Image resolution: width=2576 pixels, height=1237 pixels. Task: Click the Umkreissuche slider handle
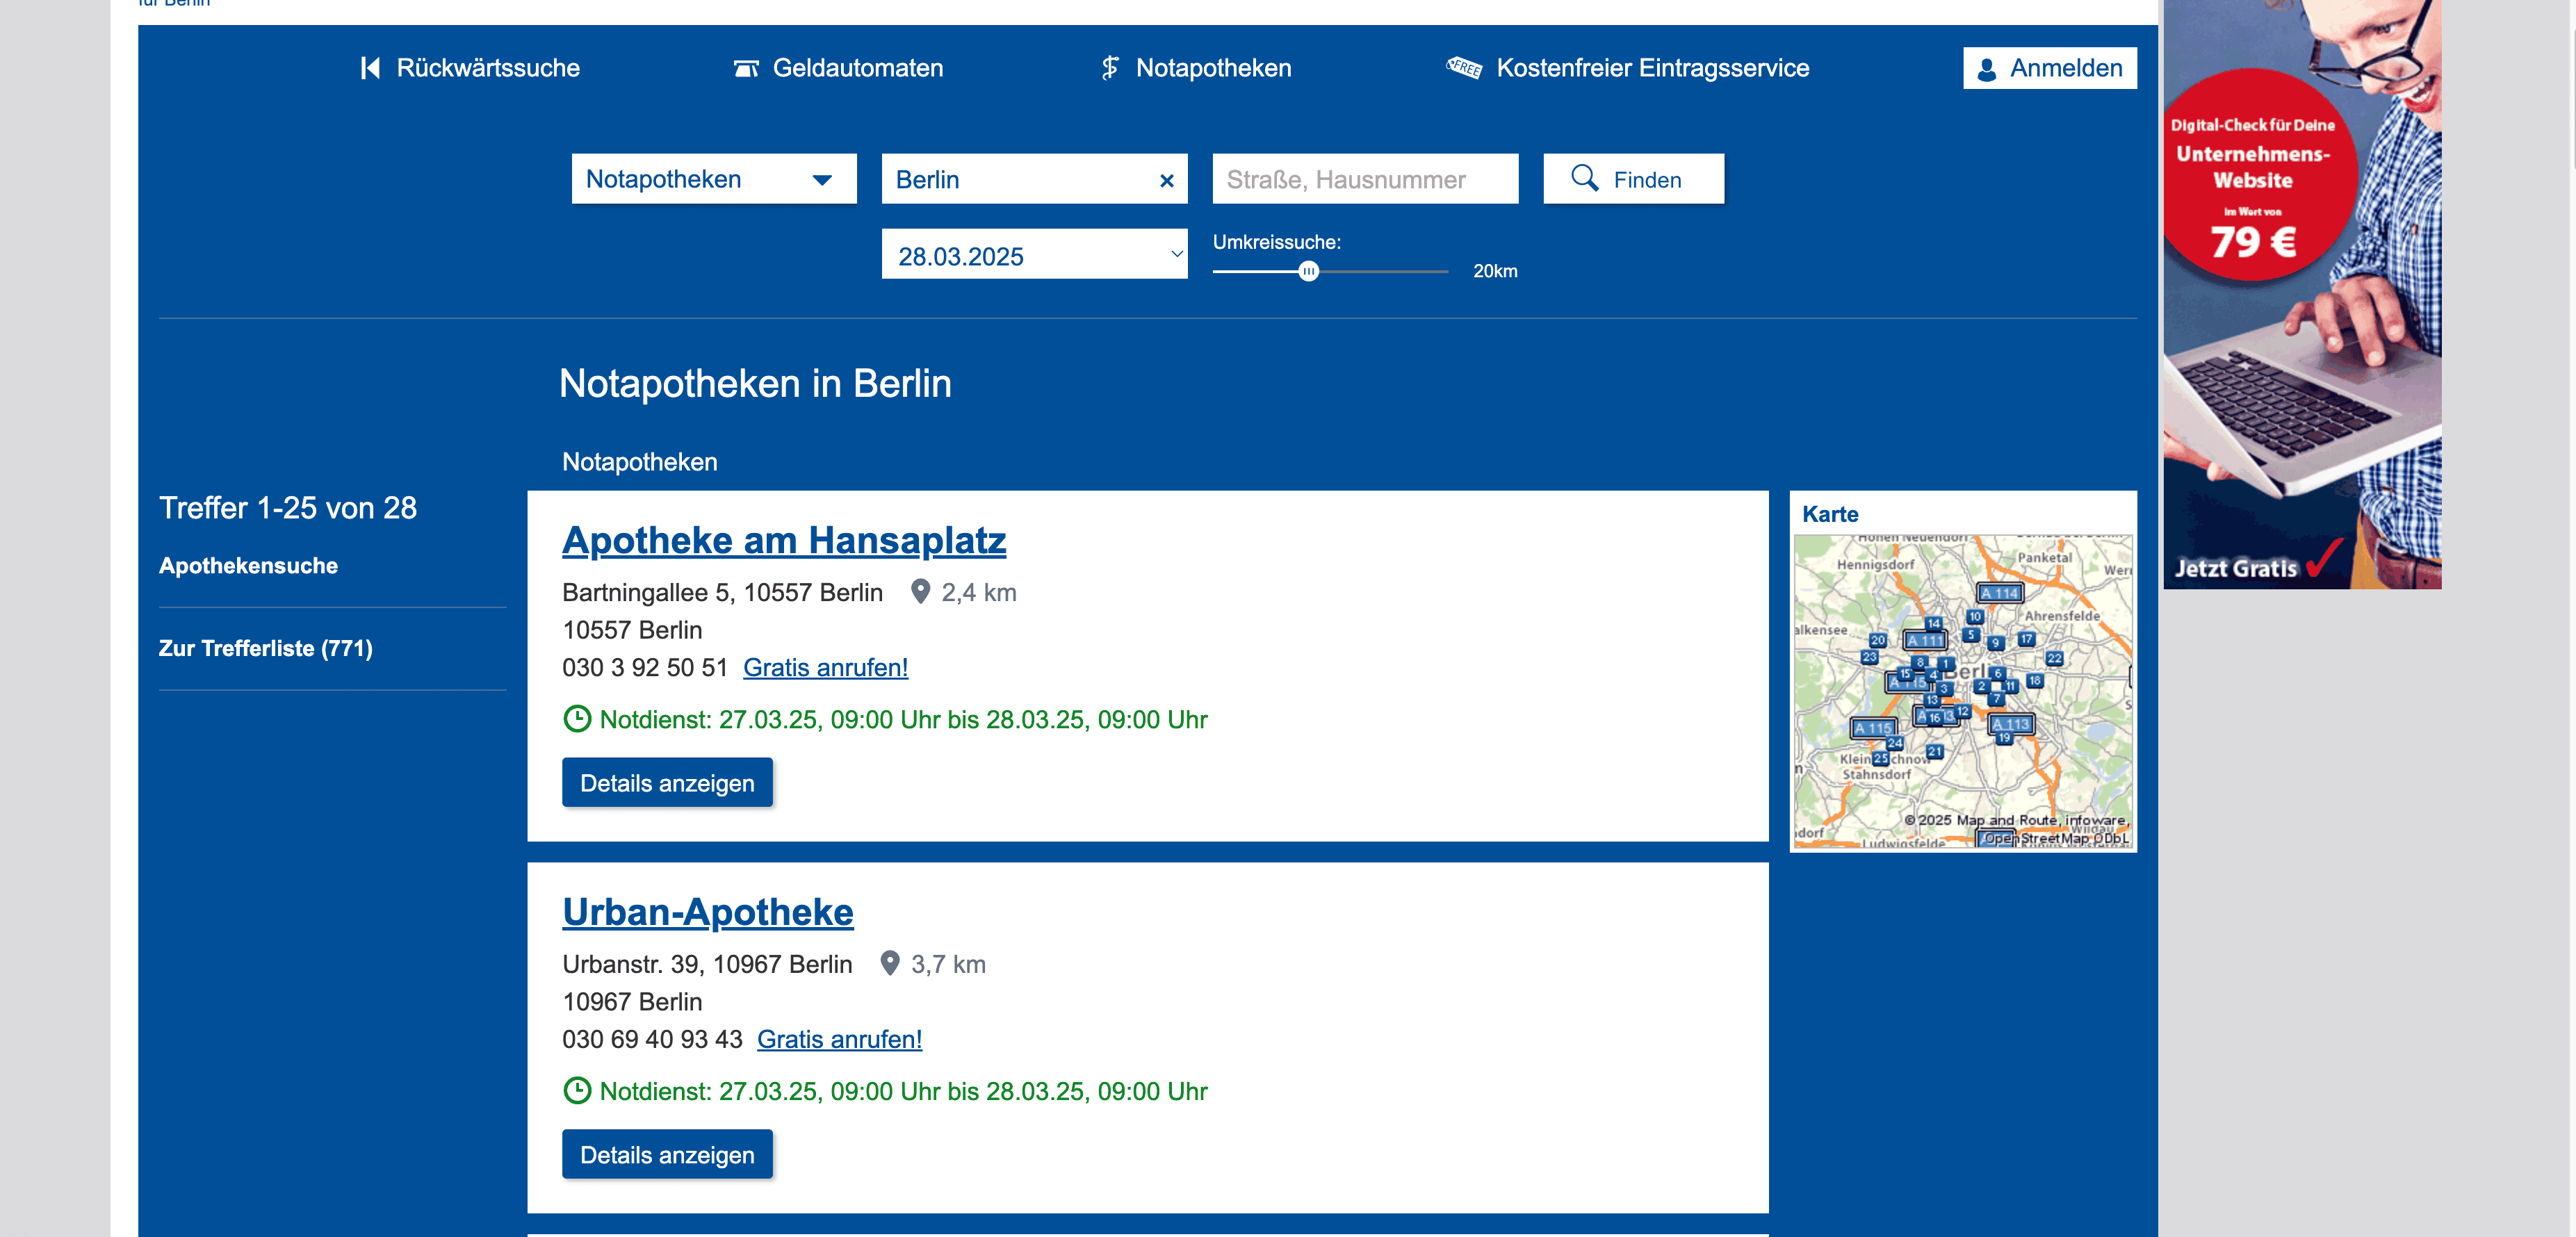[x=1308, y=271]
